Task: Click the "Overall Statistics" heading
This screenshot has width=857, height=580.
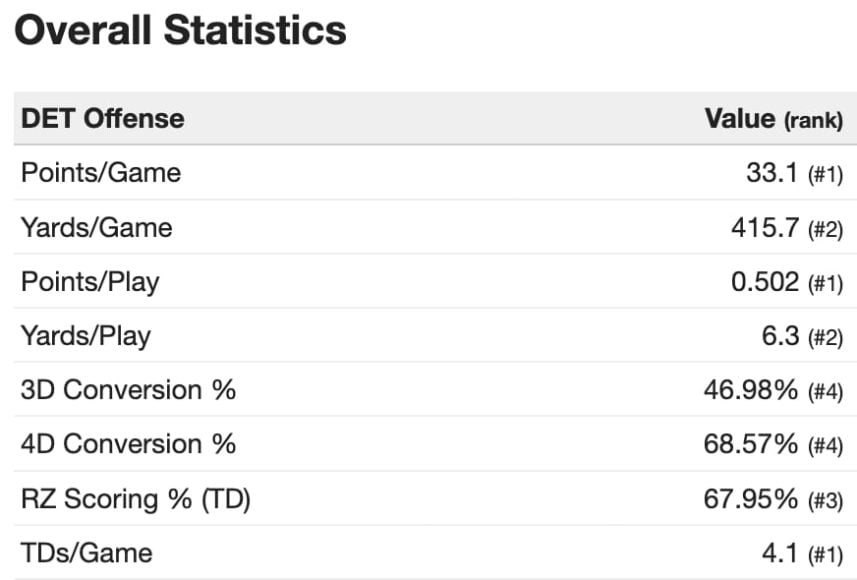Action: click(180, 31)
